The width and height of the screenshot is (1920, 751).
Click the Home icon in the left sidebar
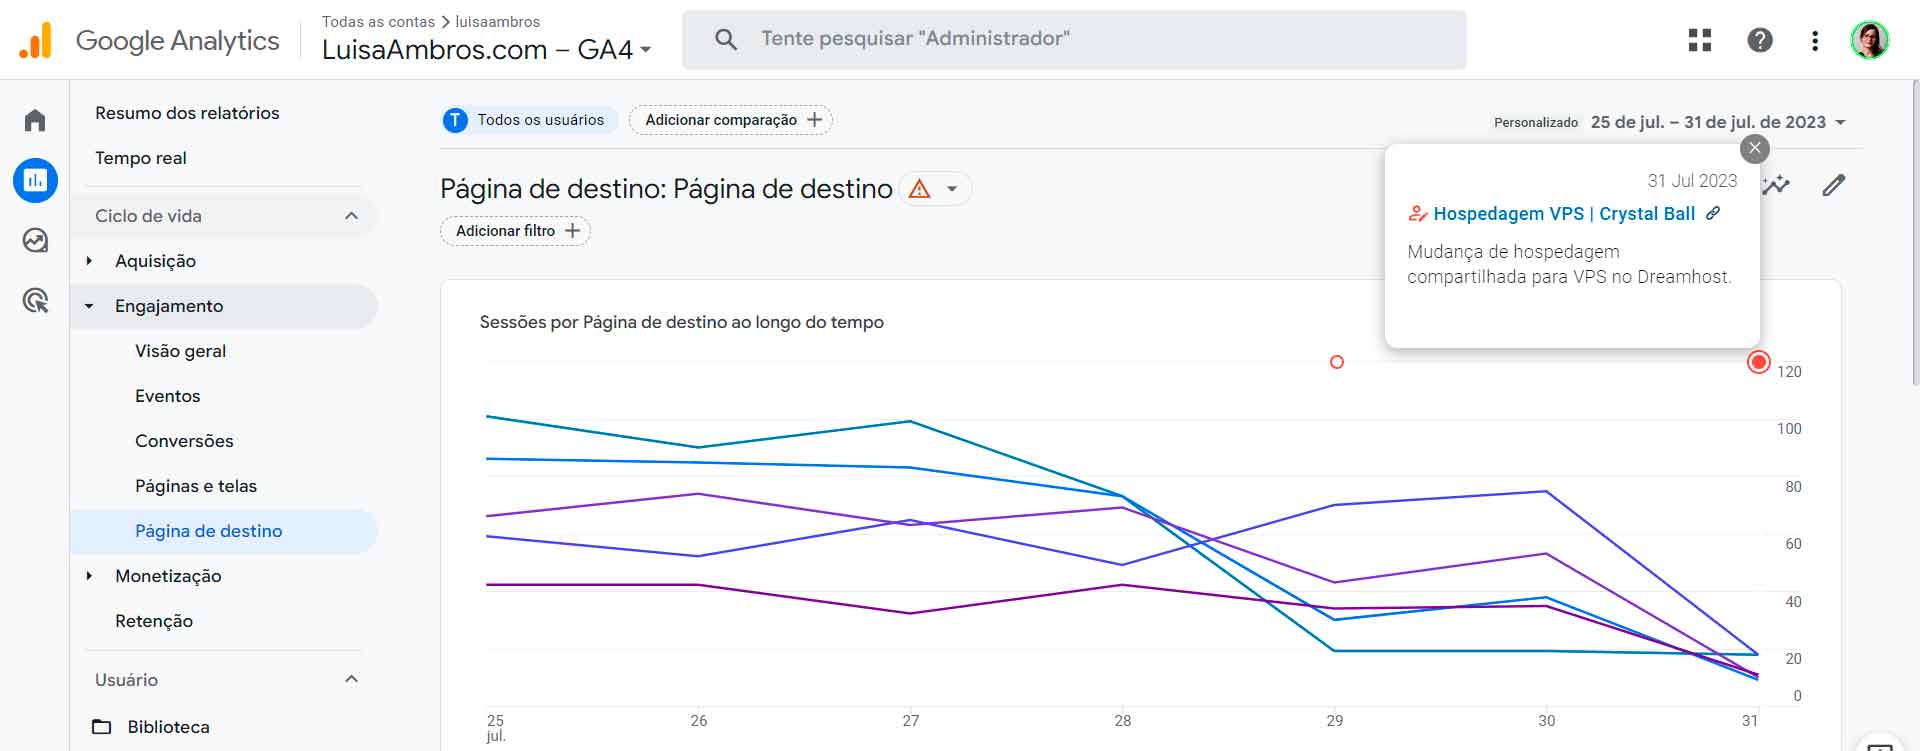pos(34,118)
